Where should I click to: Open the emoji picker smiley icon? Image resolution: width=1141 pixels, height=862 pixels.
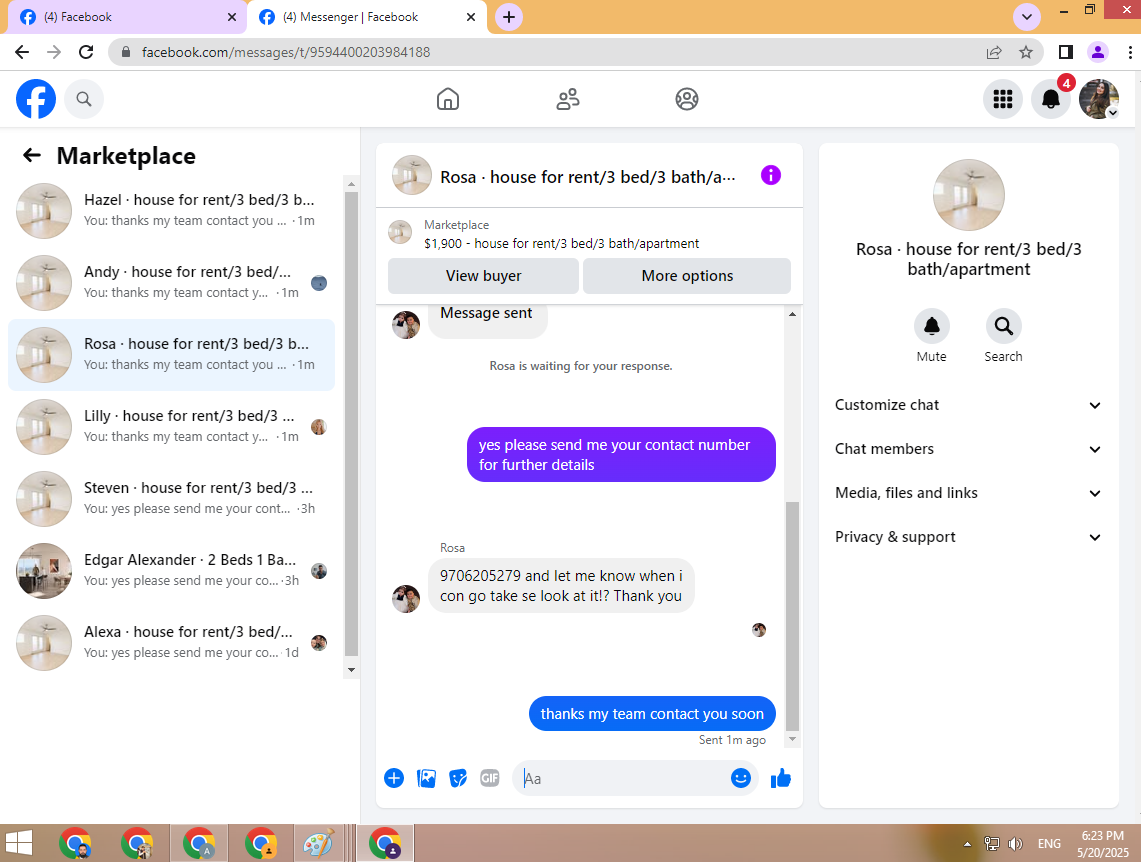tap(741, 778)
